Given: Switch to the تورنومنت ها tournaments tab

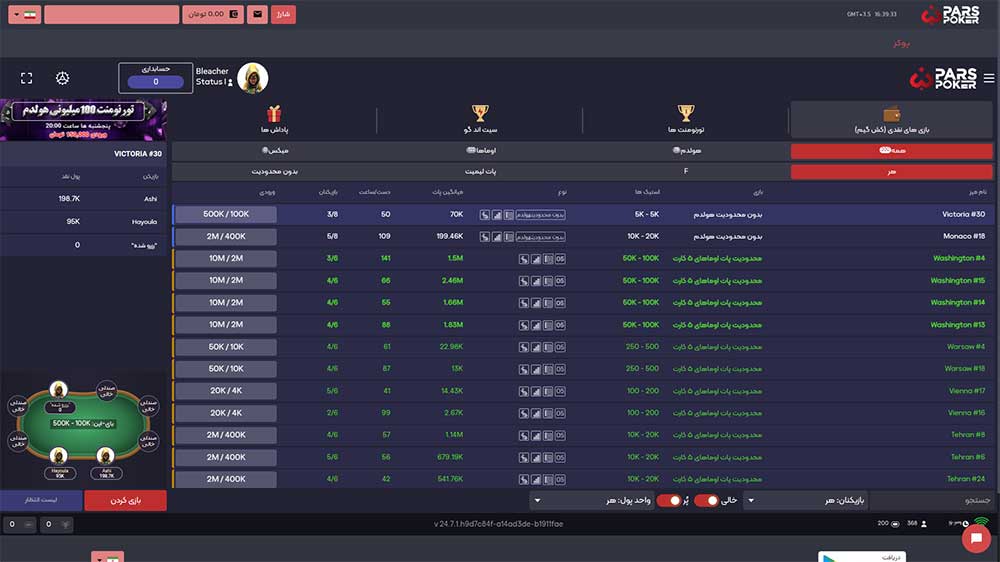Looking at the screenshot, I should 685,120.
